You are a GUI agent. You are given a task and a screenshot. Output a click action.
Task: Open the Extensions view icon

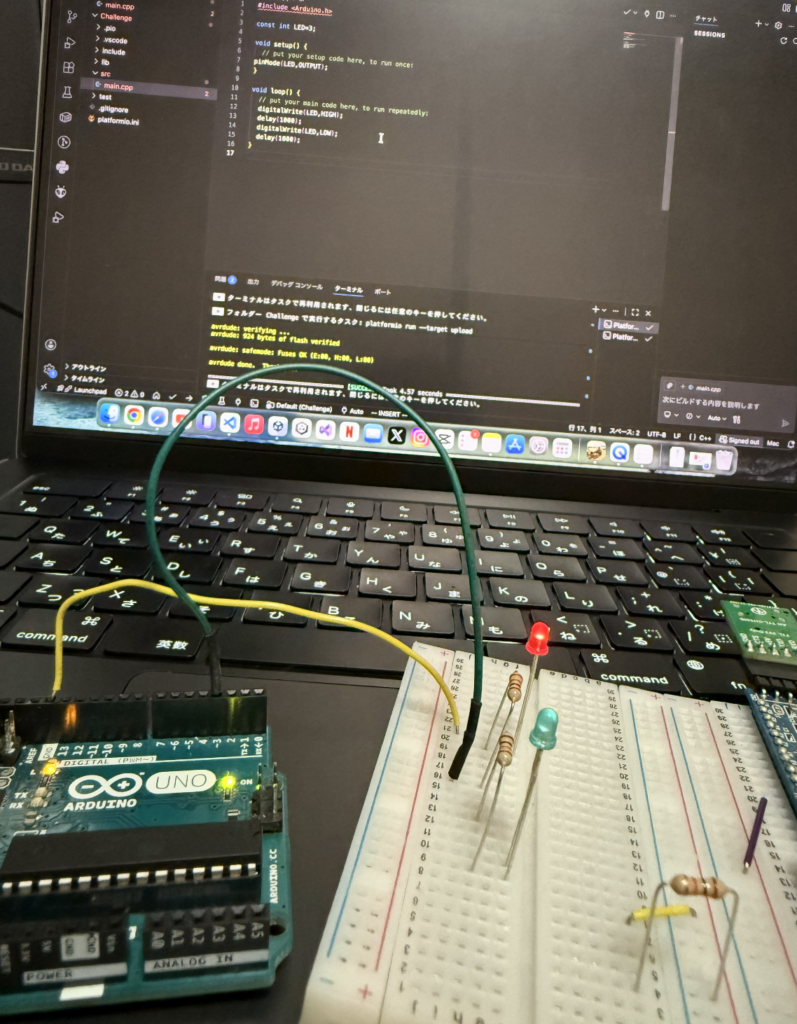click(68, 67)
